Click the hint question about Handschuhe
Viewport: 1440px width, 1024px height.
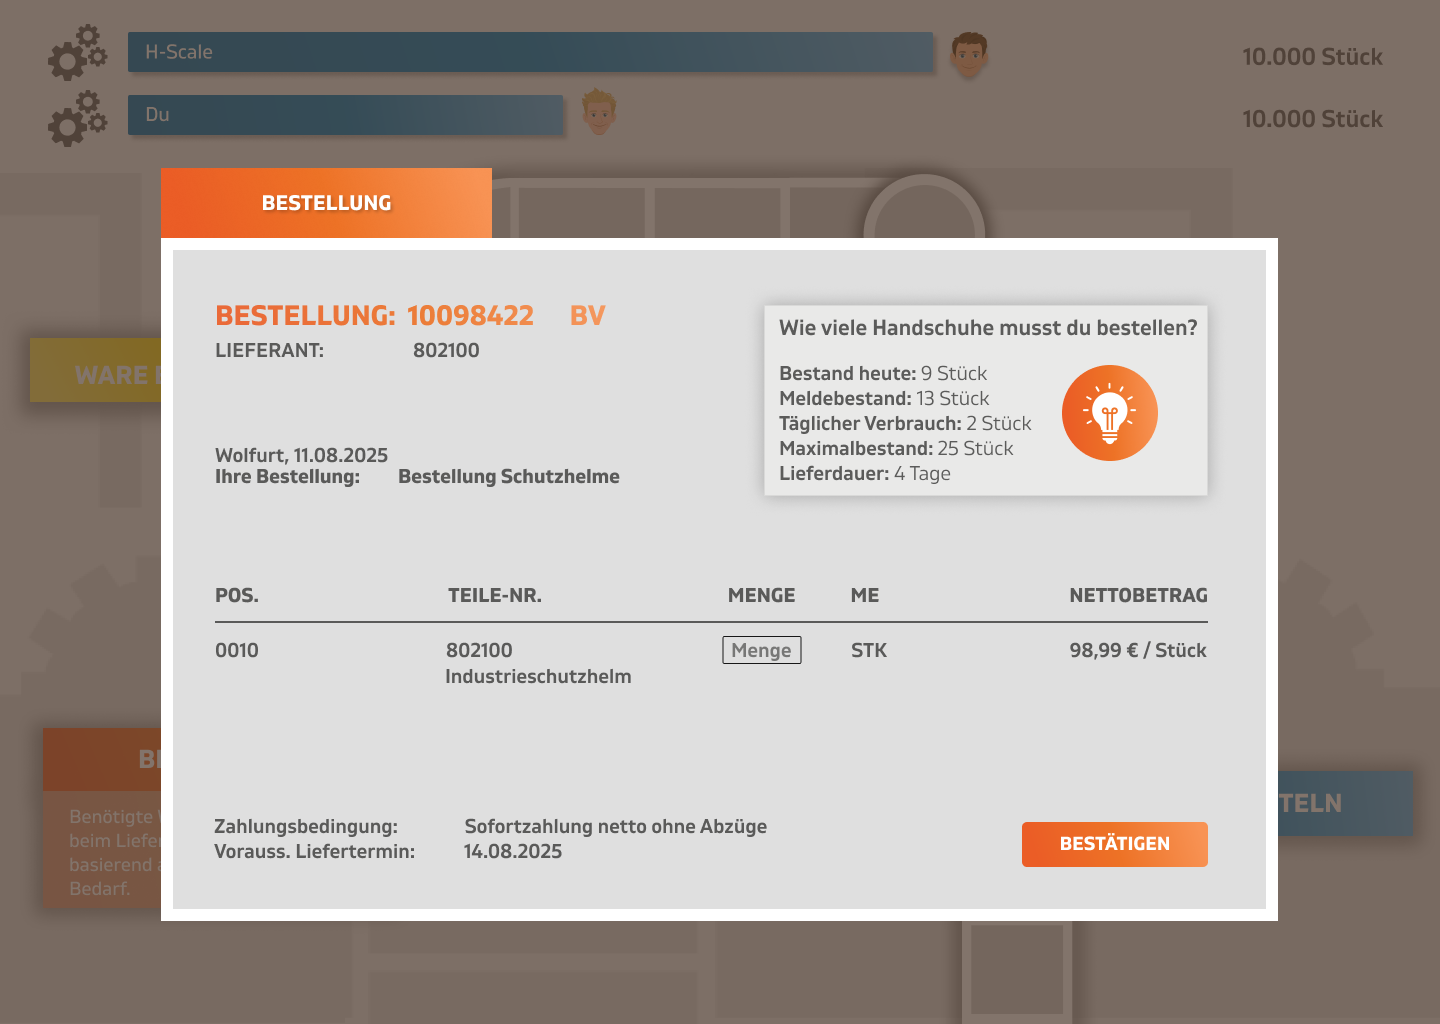(x=987, y=328)
